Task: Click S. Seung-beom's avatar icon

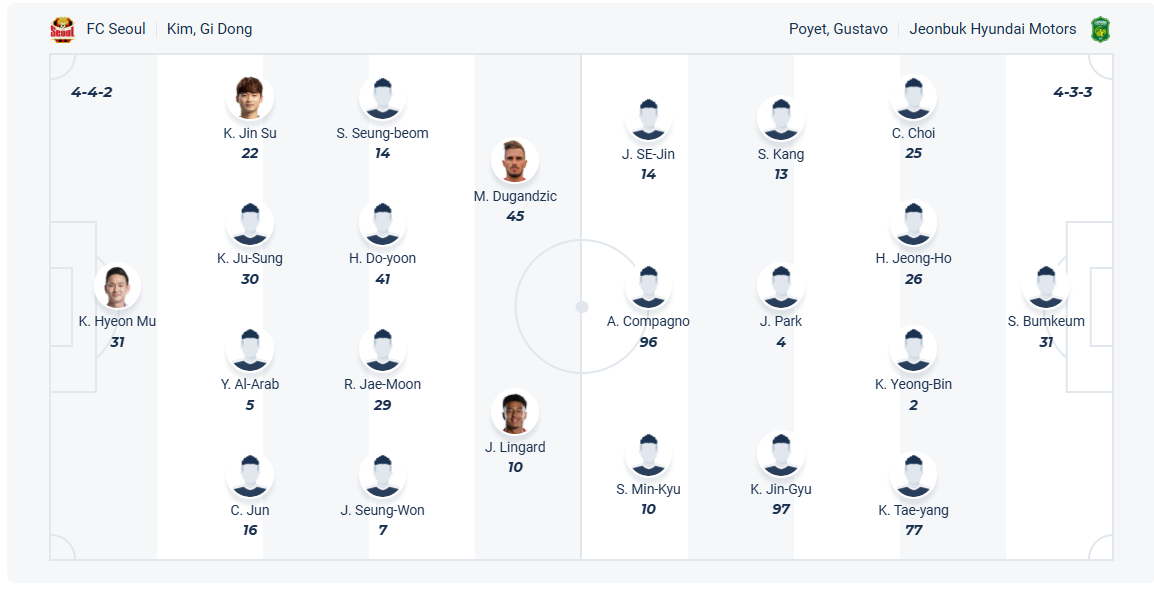Action: pyautogui.click(x=382, y=98)
